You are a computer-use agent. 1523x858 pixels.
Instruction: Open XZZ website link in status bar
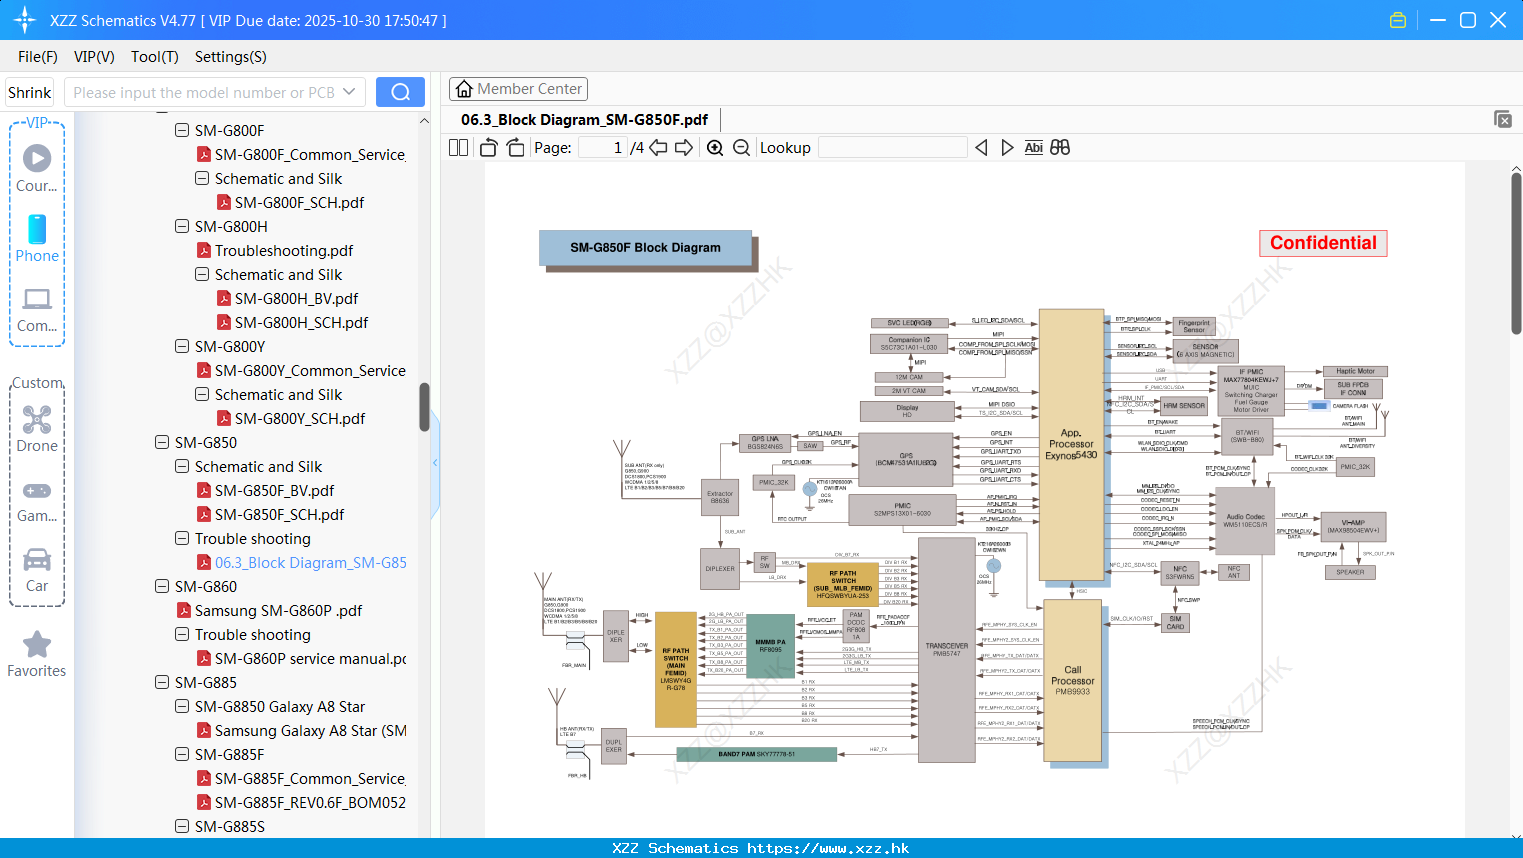pyautogui.click(x=828, y=848)
